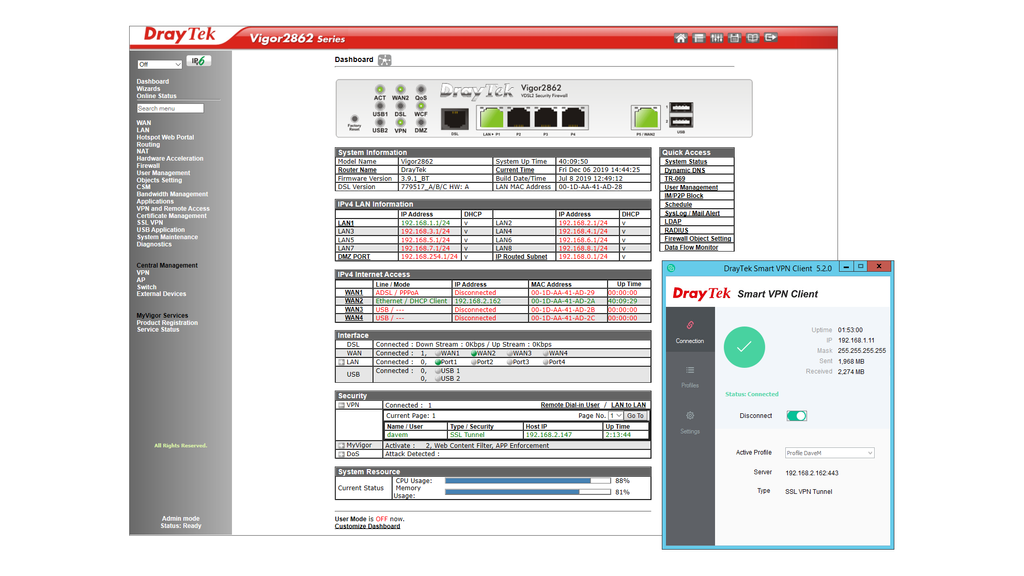This screenshot has width=1024, height=576.
Task: Open the Page No. dropdown in Security panel
Action: (x=615, y=416)
